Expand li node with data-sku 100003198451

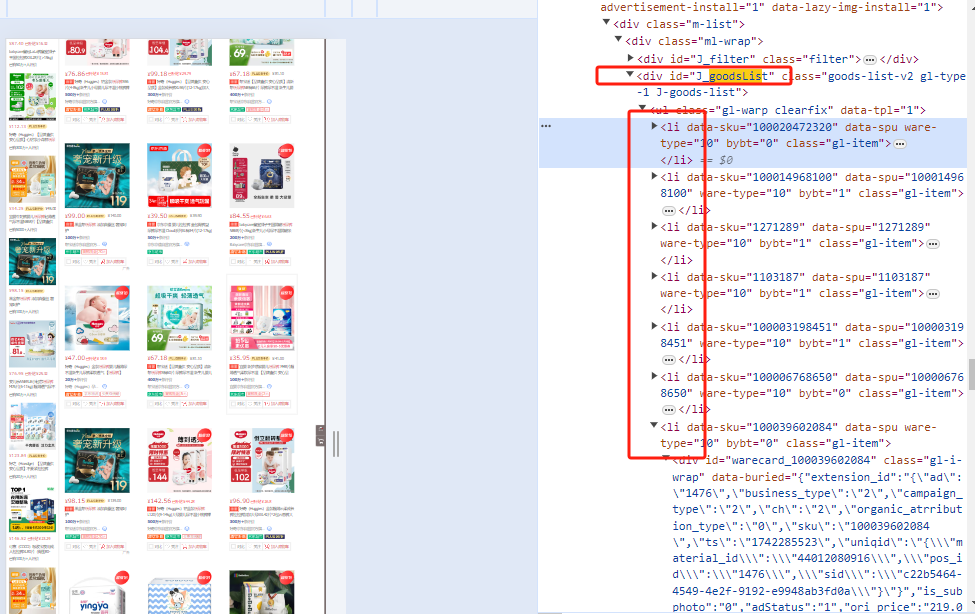click(654, 325)
